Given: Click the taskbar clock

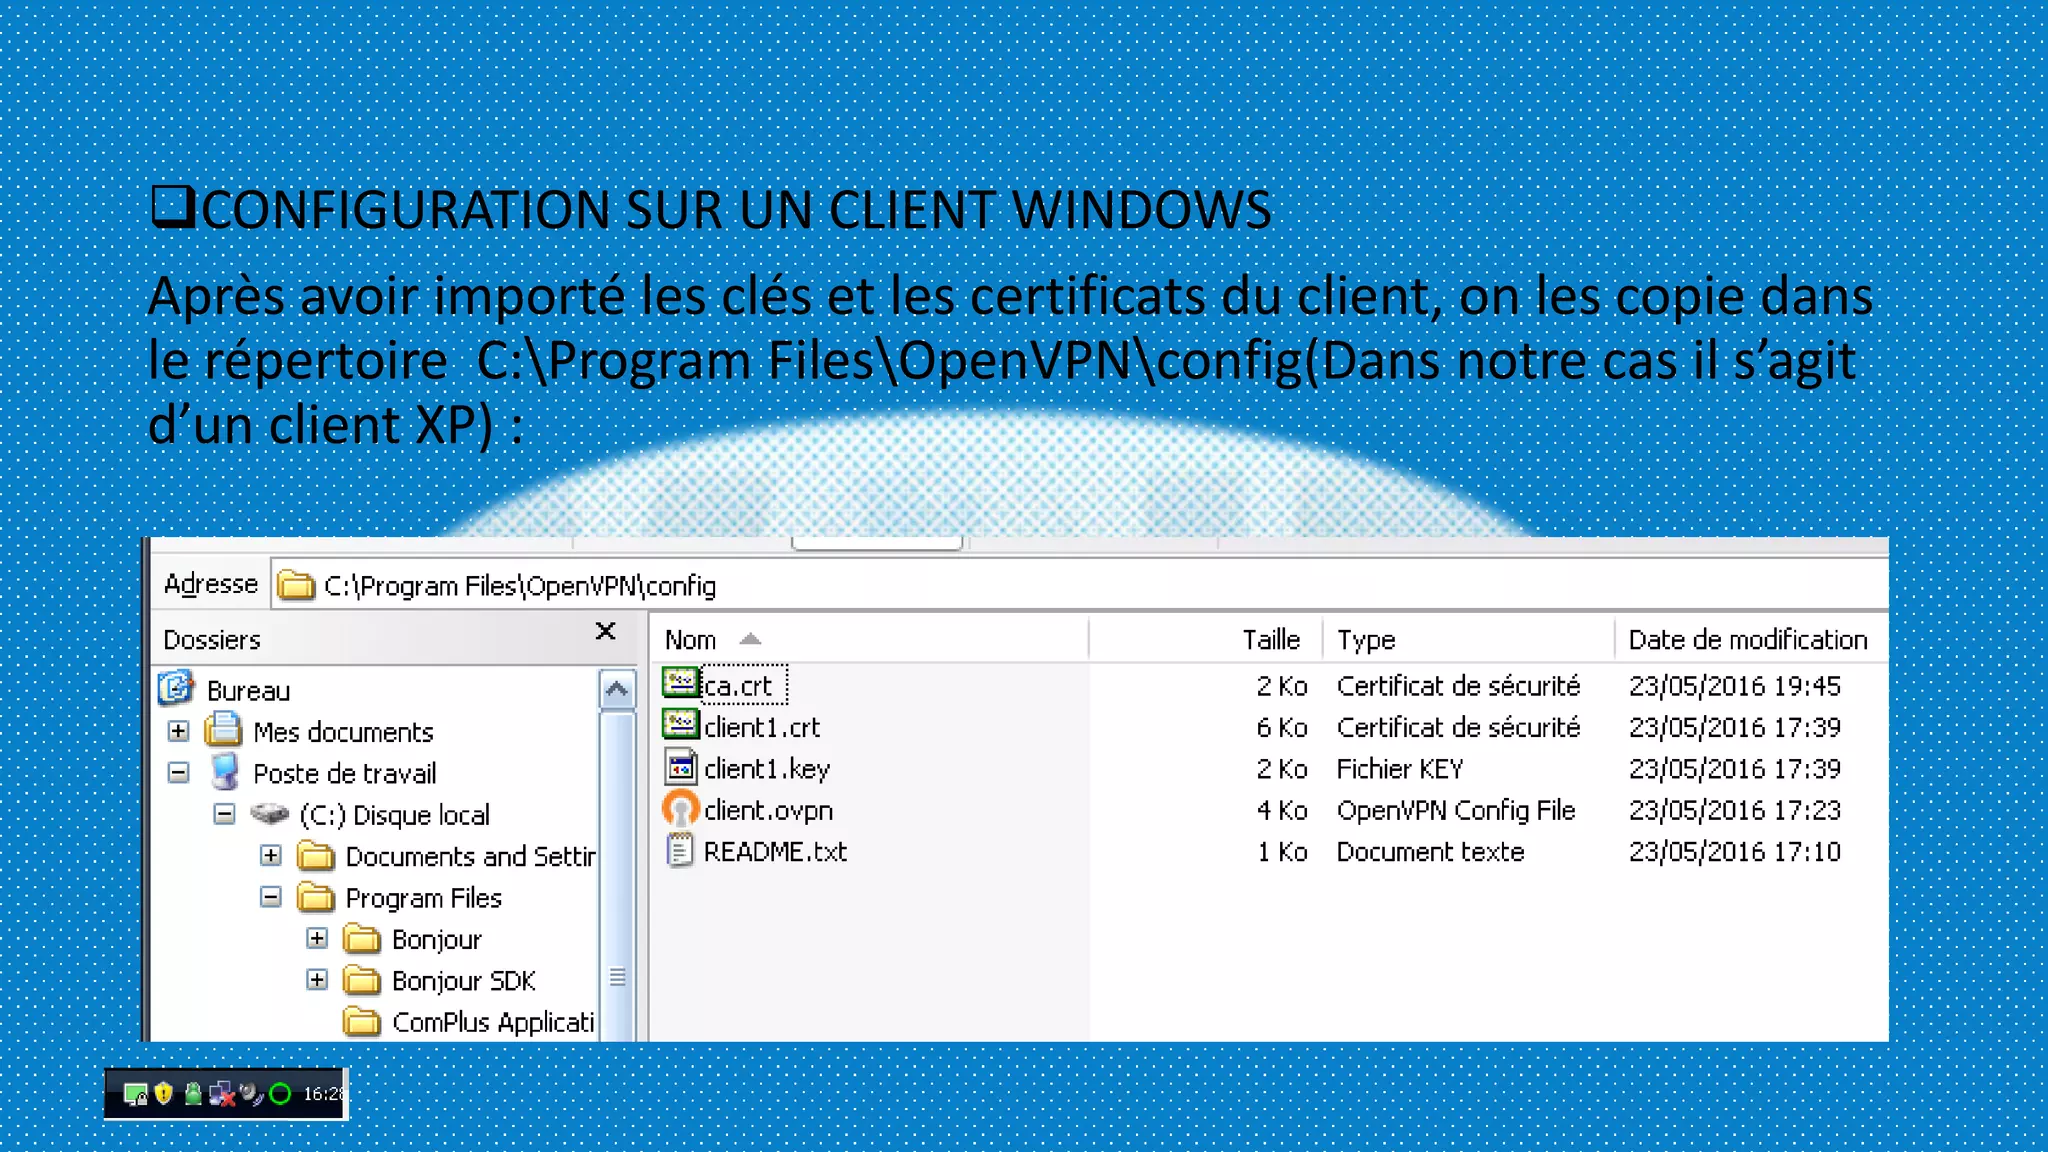Looking at the screenshot, I should (322, 1094).
